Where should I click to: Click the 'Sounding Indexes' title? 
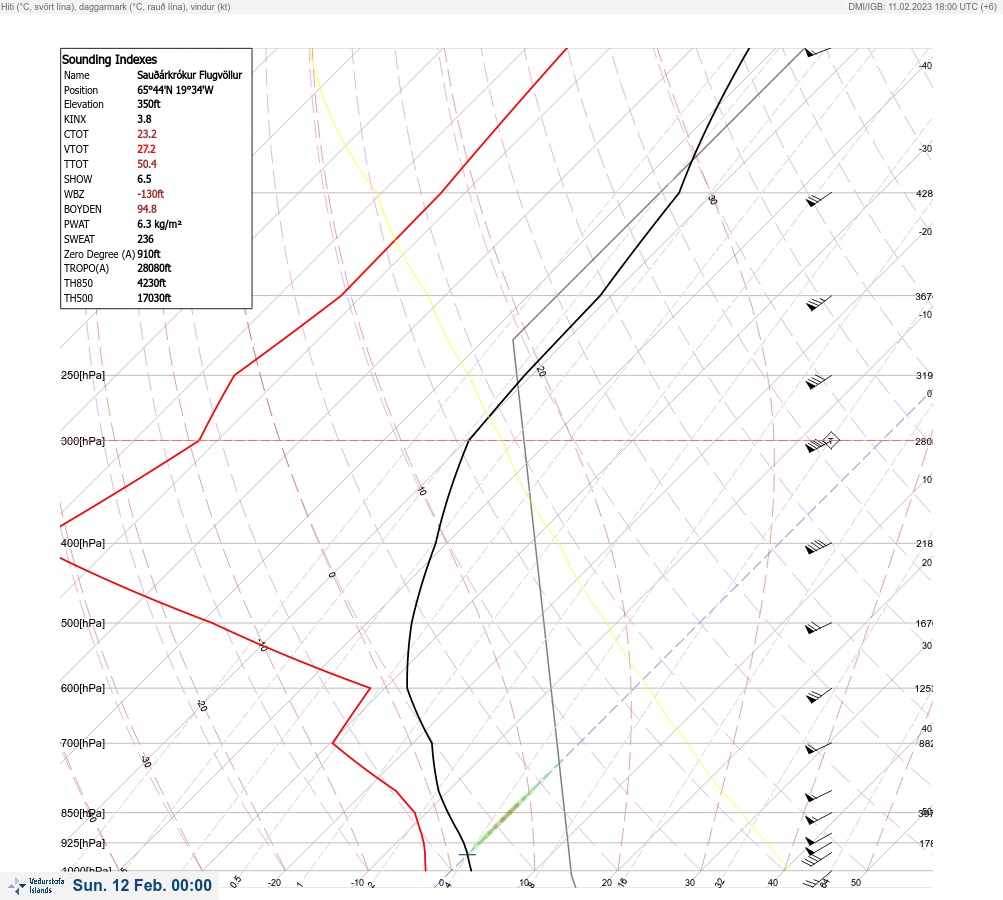coord(109,59)
